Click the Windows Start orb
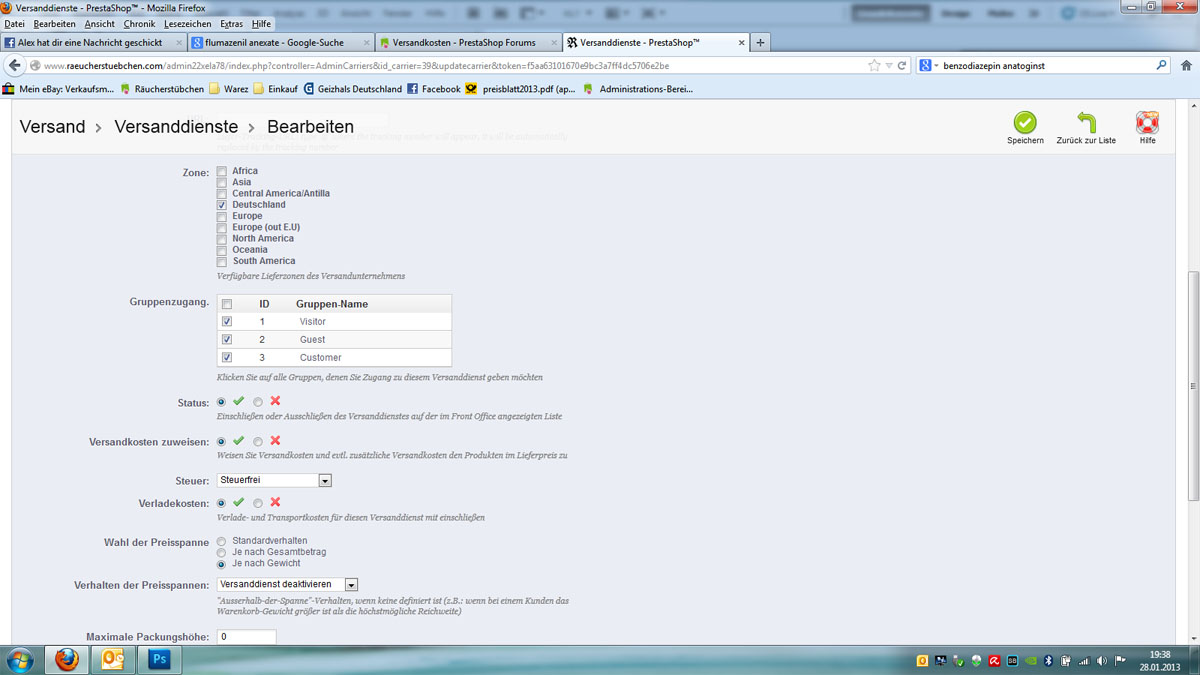Image resolution: width=1200 pixels, height=675 pixels. coord(20,660)
